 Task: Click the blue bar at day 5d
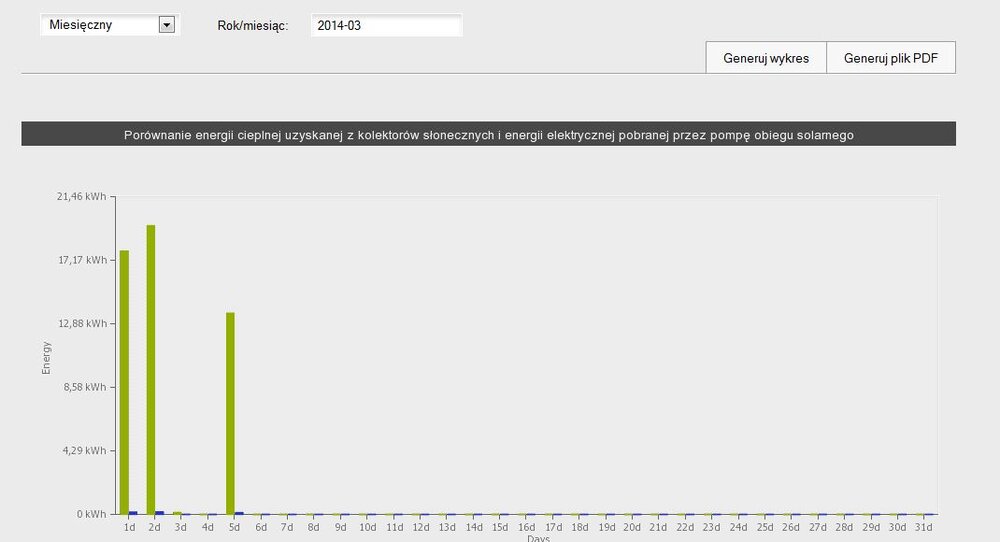239,513
